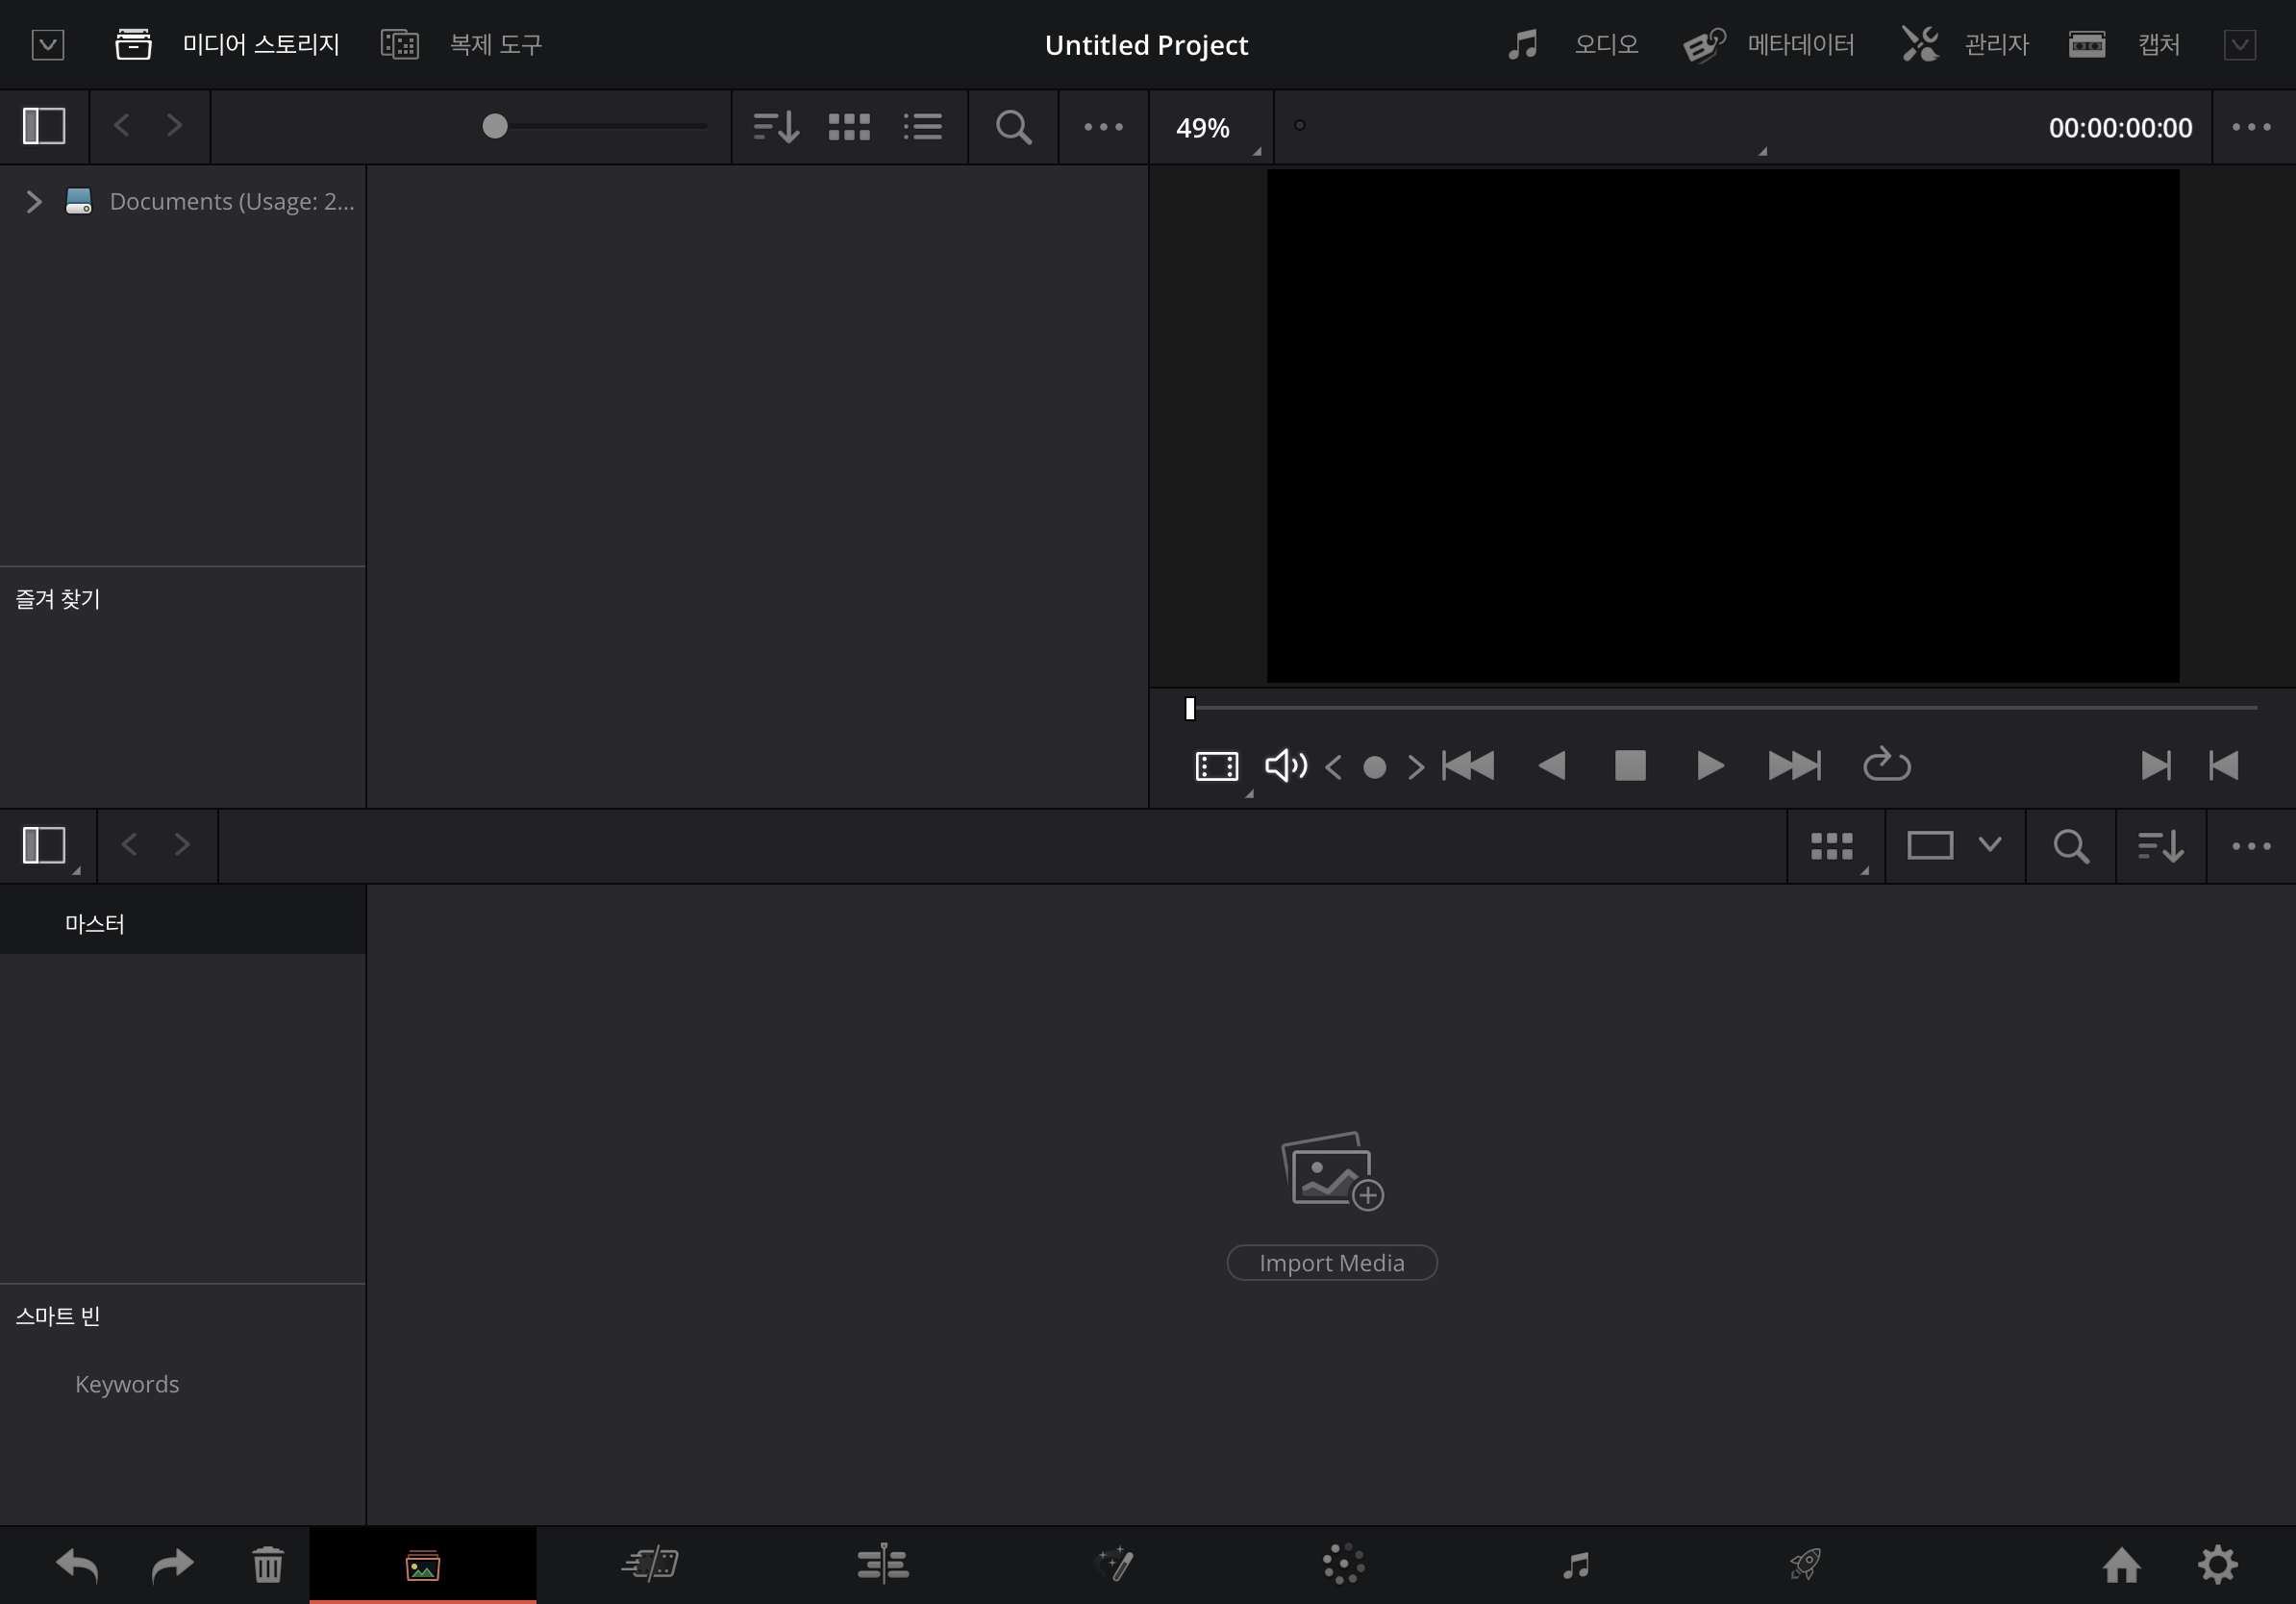Open the Cut page icon

[650, 1564]
